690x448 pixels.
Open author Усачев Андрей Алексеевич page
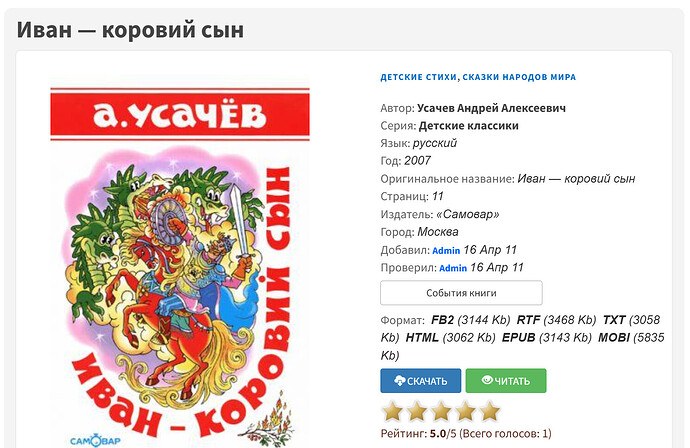point(492,108)
